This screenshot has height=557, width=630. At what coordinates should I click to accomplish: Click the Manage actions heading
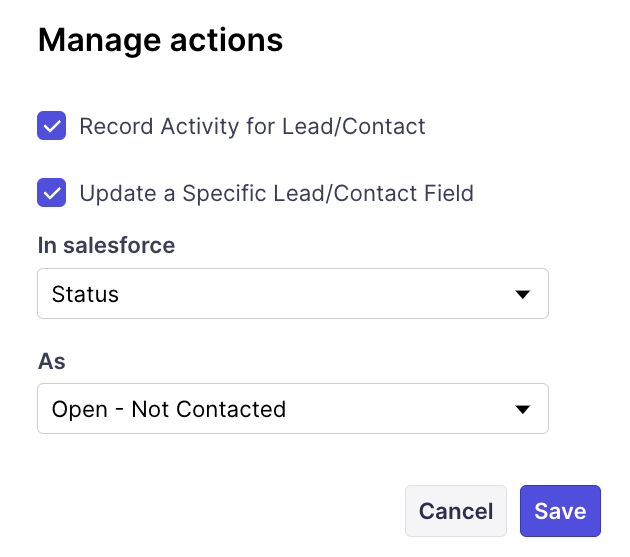(x=160, y=41)
